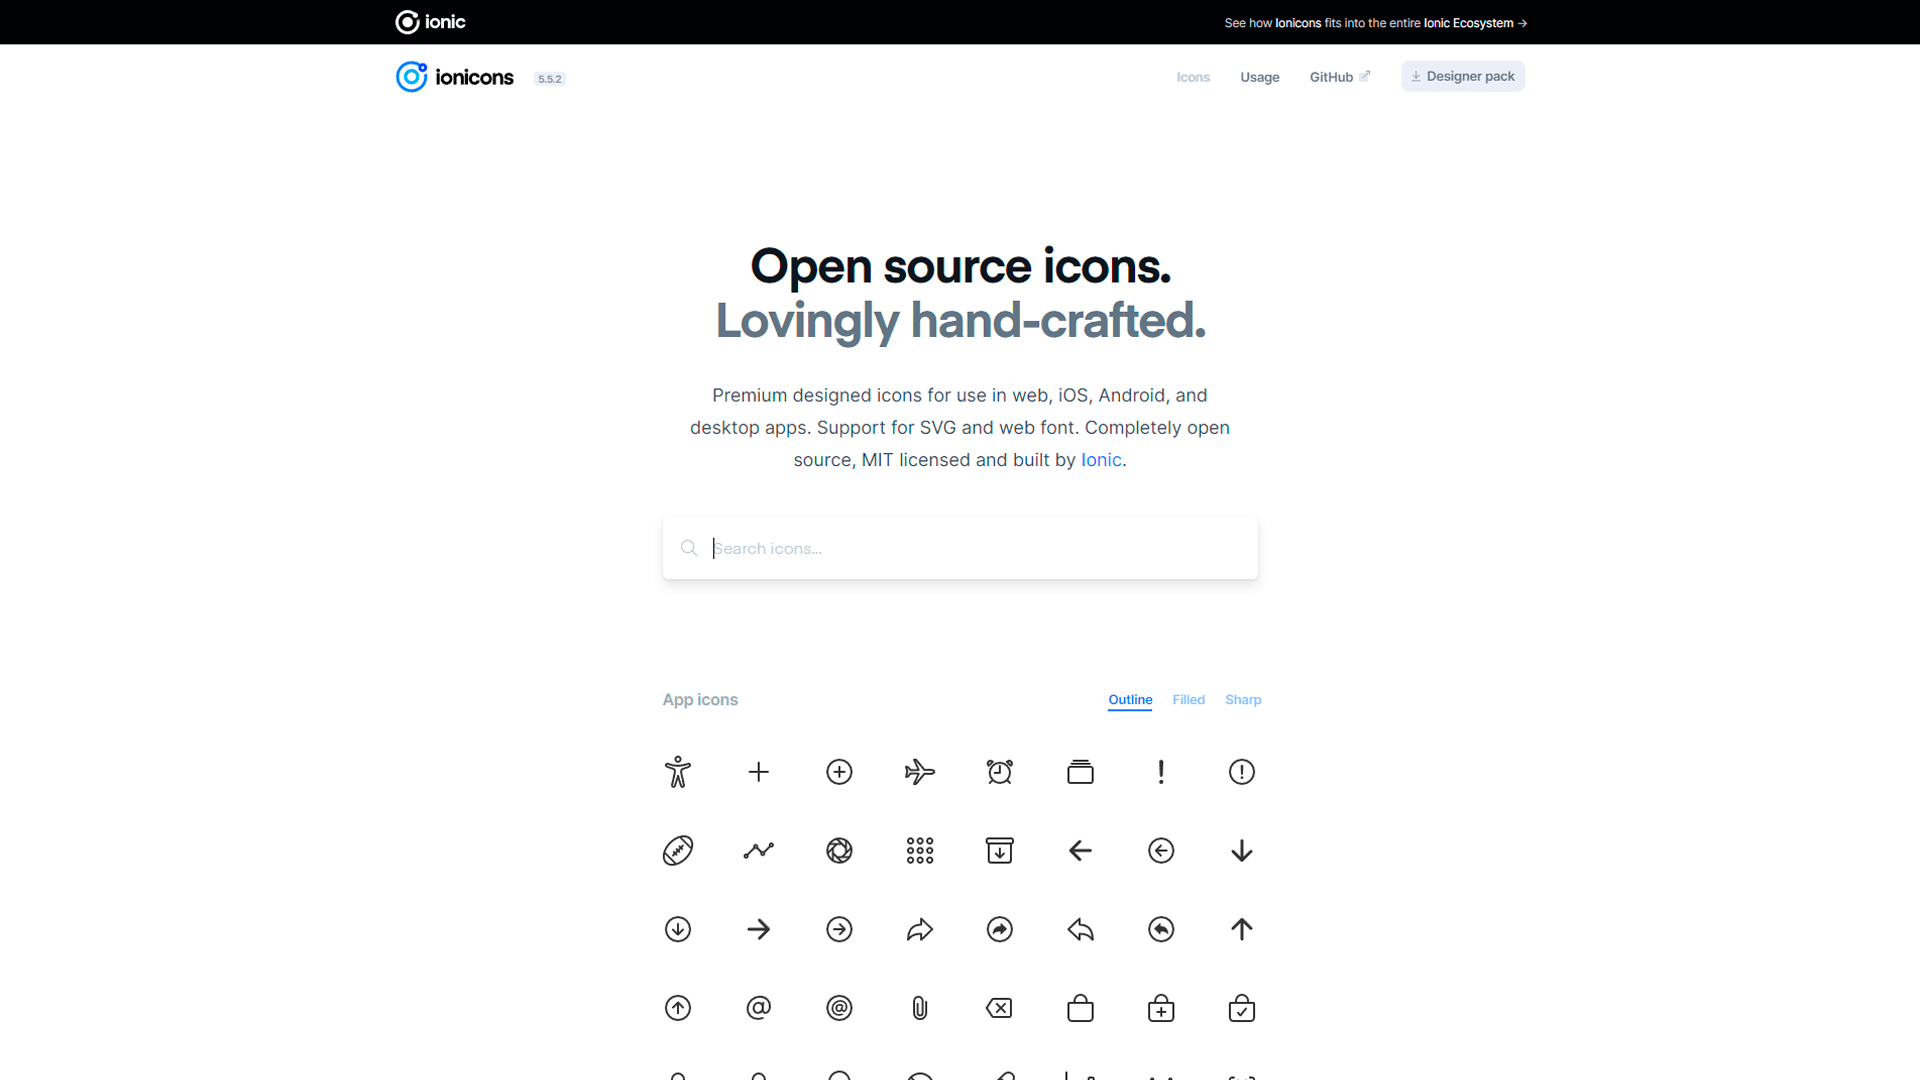This screenshot has width=1920, height=1080.
Task: Switch to the Filled icon style tab
Action: pos(1189,700)
